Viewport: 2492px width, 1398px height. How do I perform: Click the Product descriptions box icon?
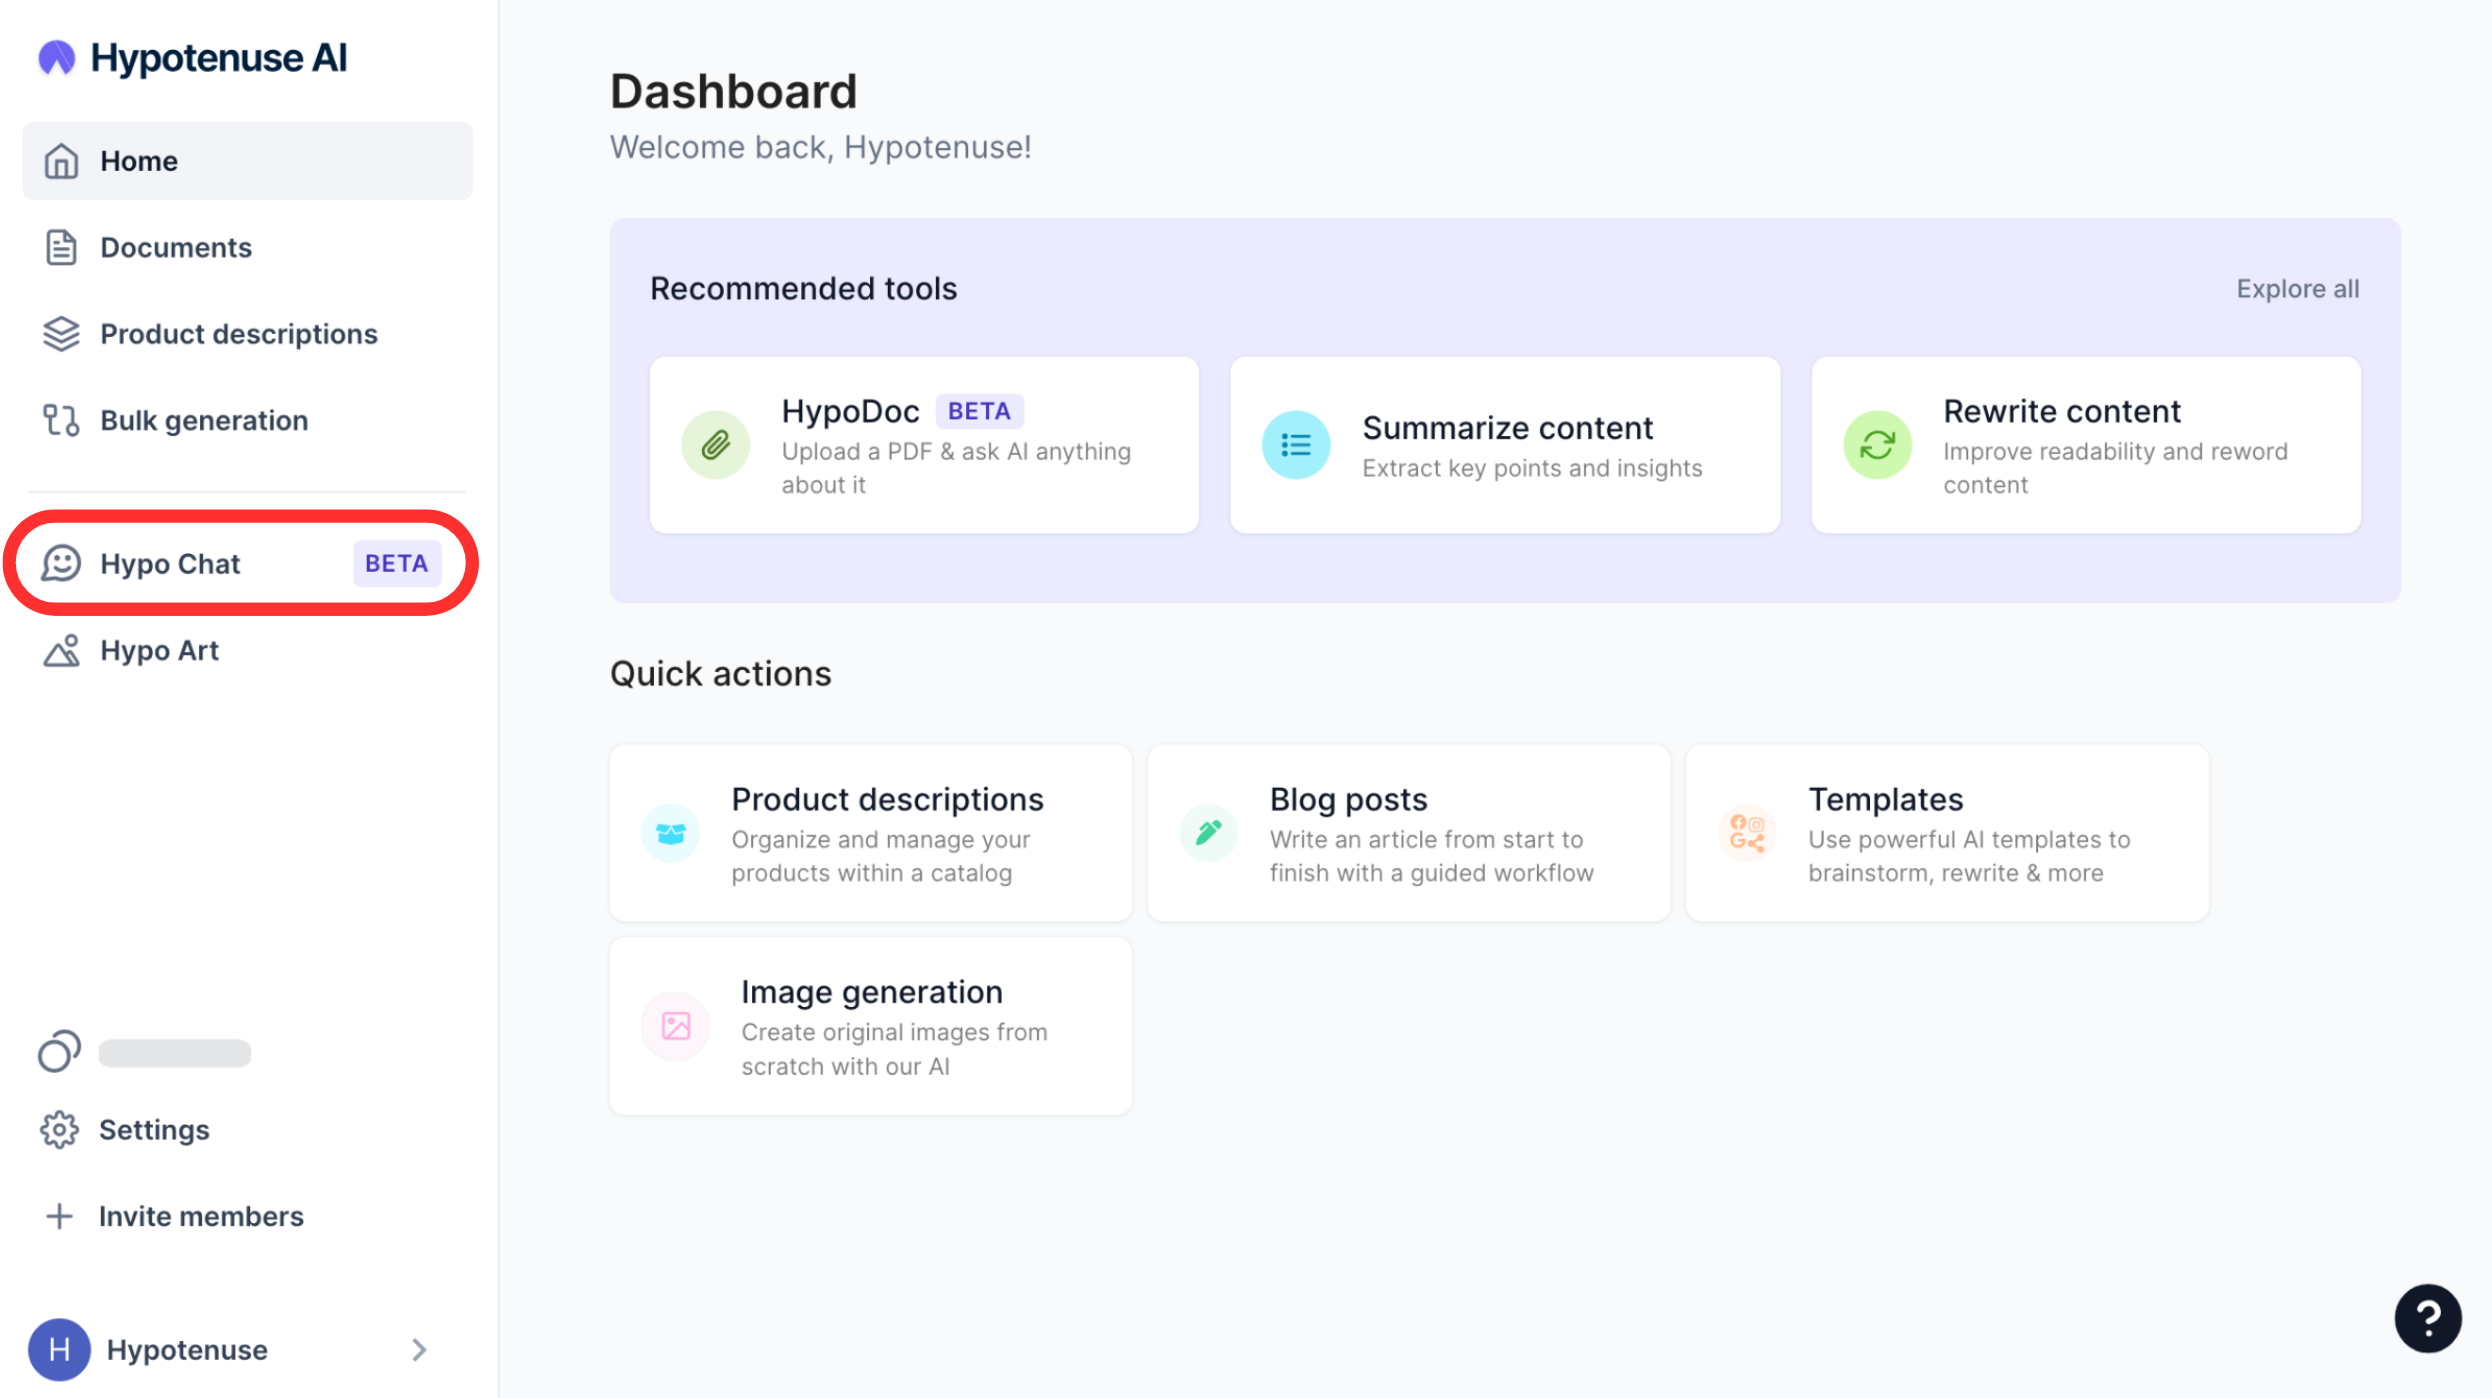(x=670, y=832)
